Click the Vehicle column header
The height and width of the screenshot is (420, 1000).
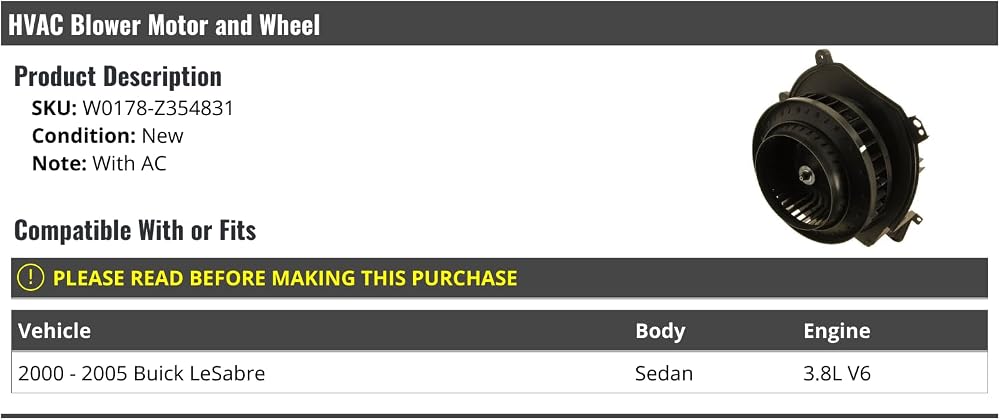pyautogui.click(x=54, y=331)
